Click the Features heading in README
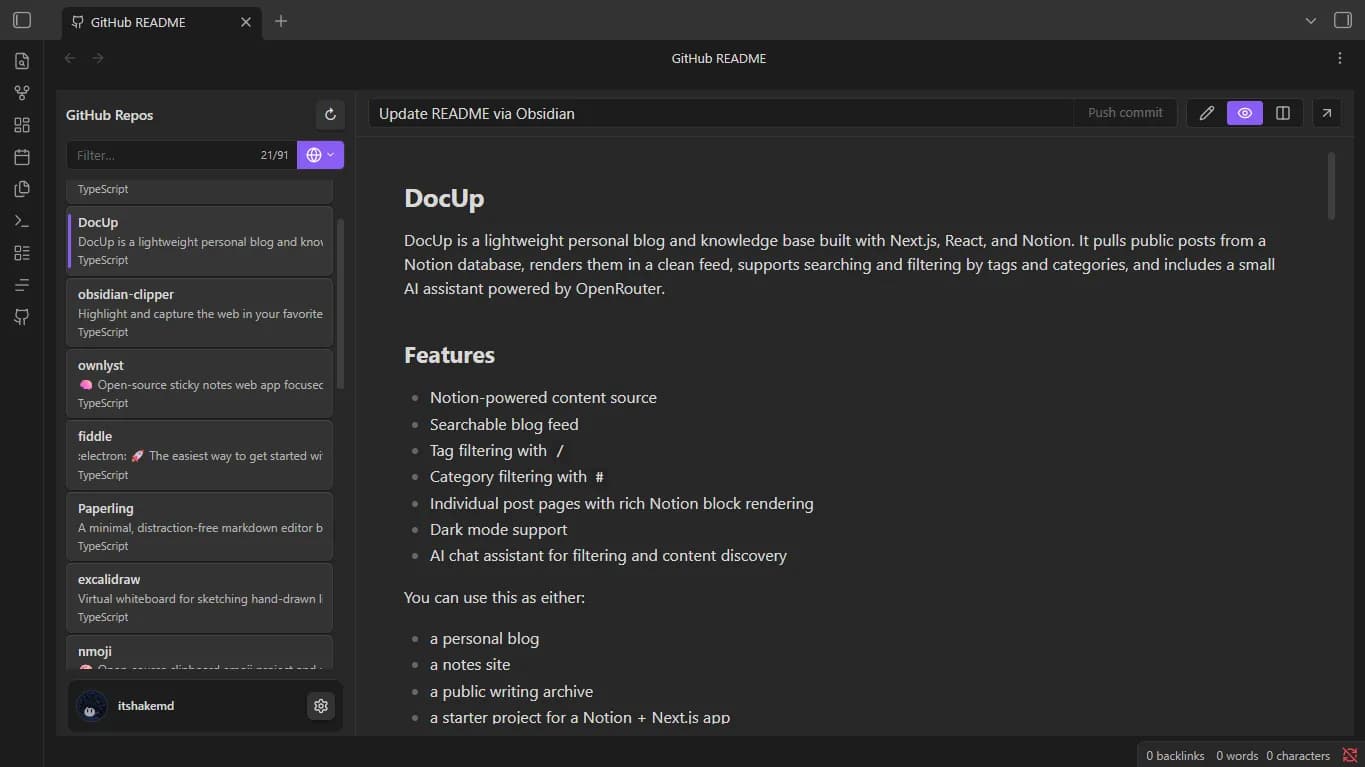 click(x=449, y=355)
